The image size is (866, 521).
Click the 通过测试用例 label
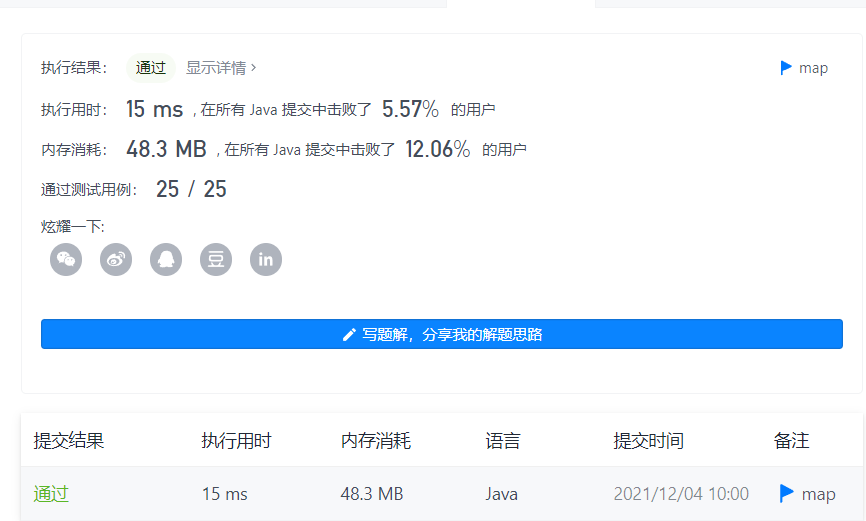click(x=89, y=190)
